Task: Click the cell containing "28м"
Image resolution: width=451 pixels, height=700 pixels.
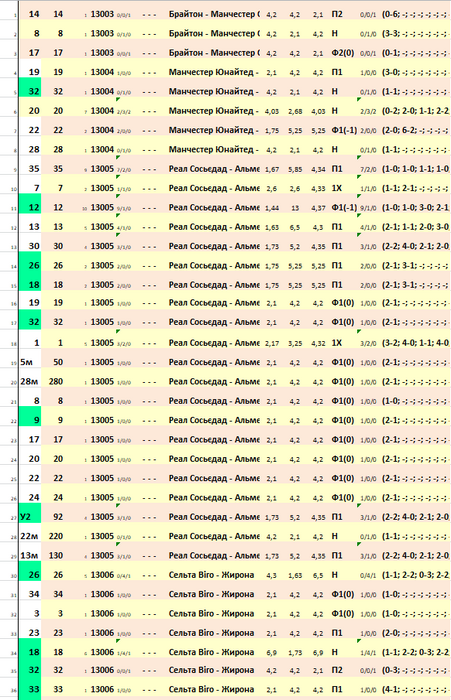Action: (30, 381)
